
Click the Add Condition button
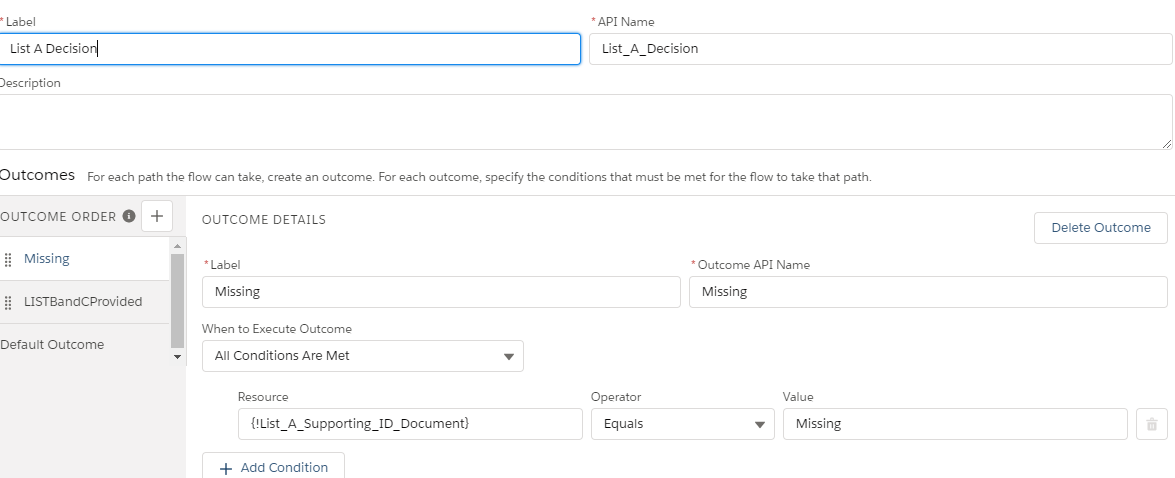click(273, 467)
